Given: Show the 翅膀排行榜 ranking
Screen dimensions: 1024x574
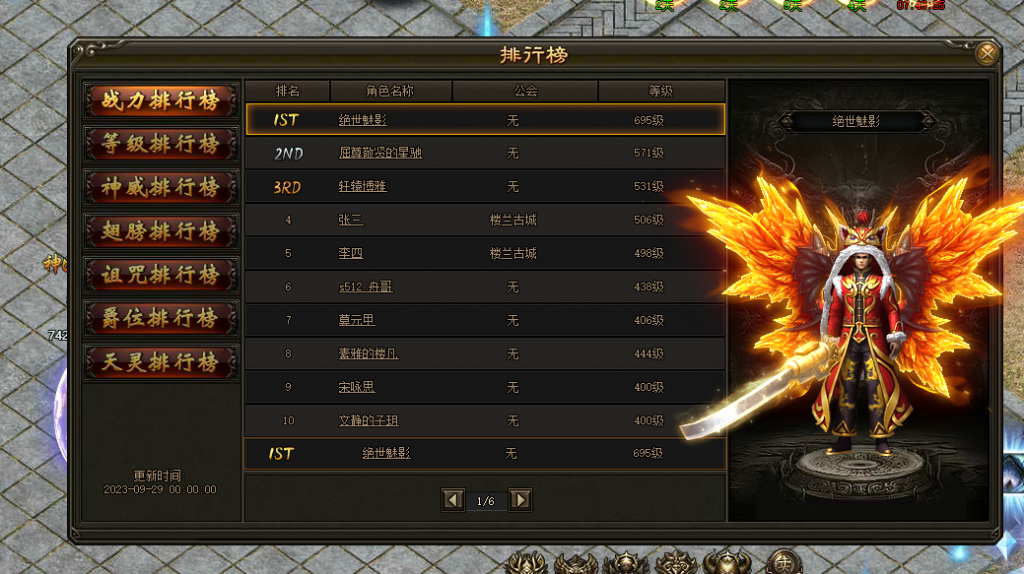Looking at the screenshot, I should coord(161,231).
